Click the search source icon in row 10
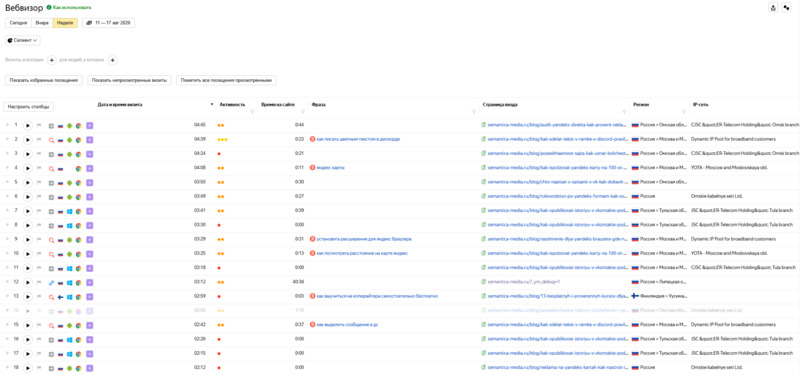The height and width of the screenshot is (375, 800). [51, 254]
